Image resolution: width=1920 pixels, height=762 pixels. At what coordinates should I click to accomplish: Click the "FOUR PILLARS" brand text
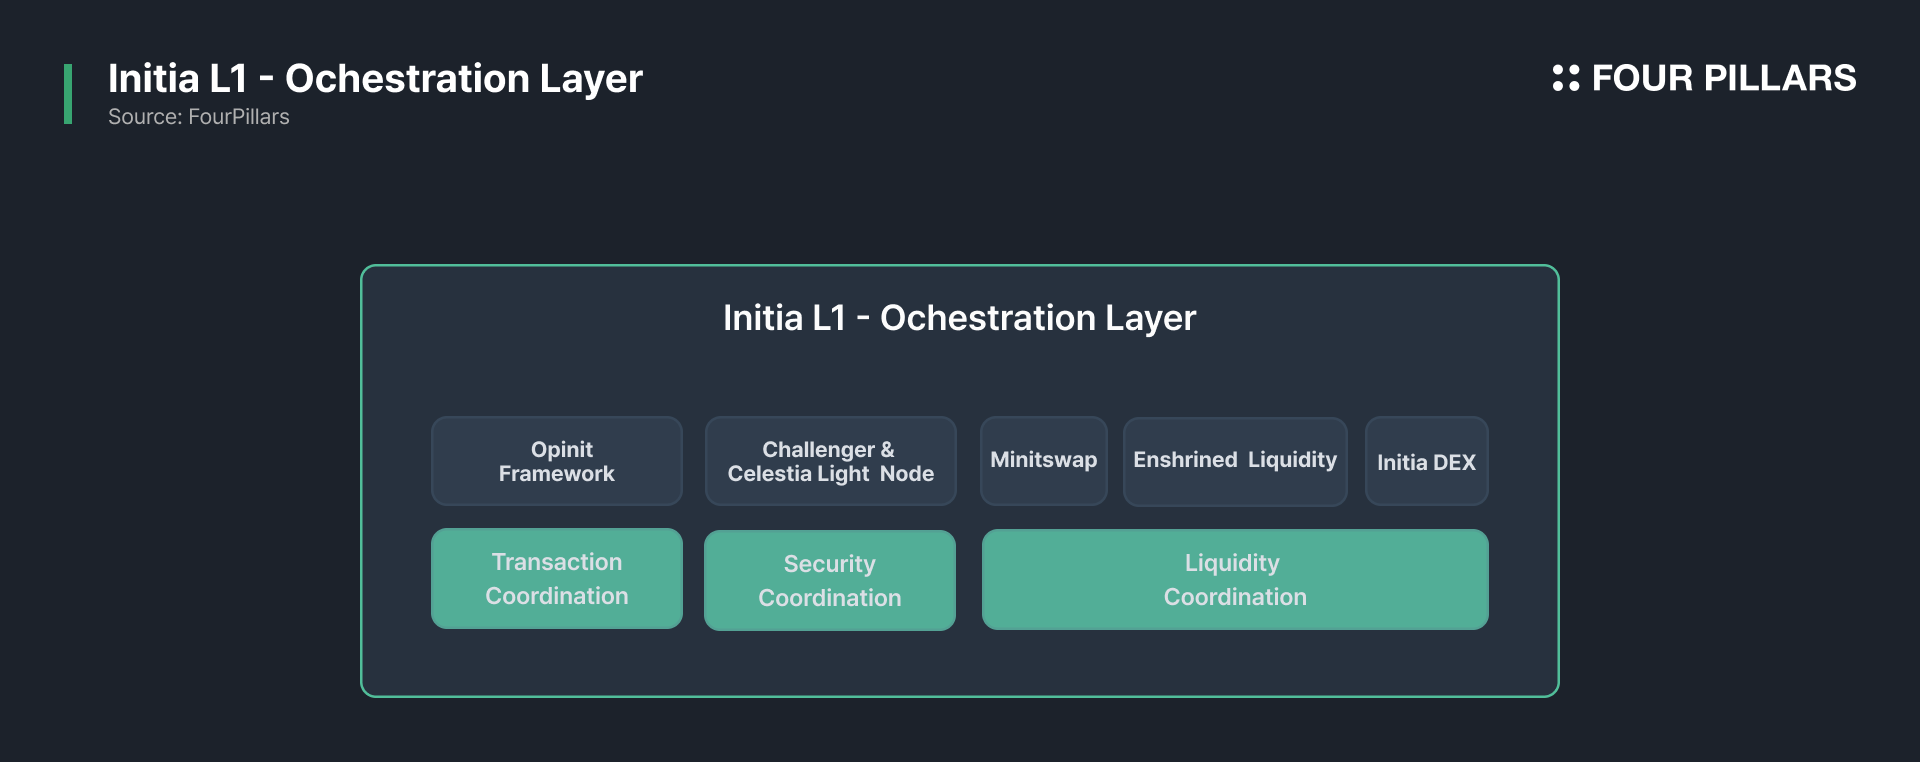(x=1724, y=78)
